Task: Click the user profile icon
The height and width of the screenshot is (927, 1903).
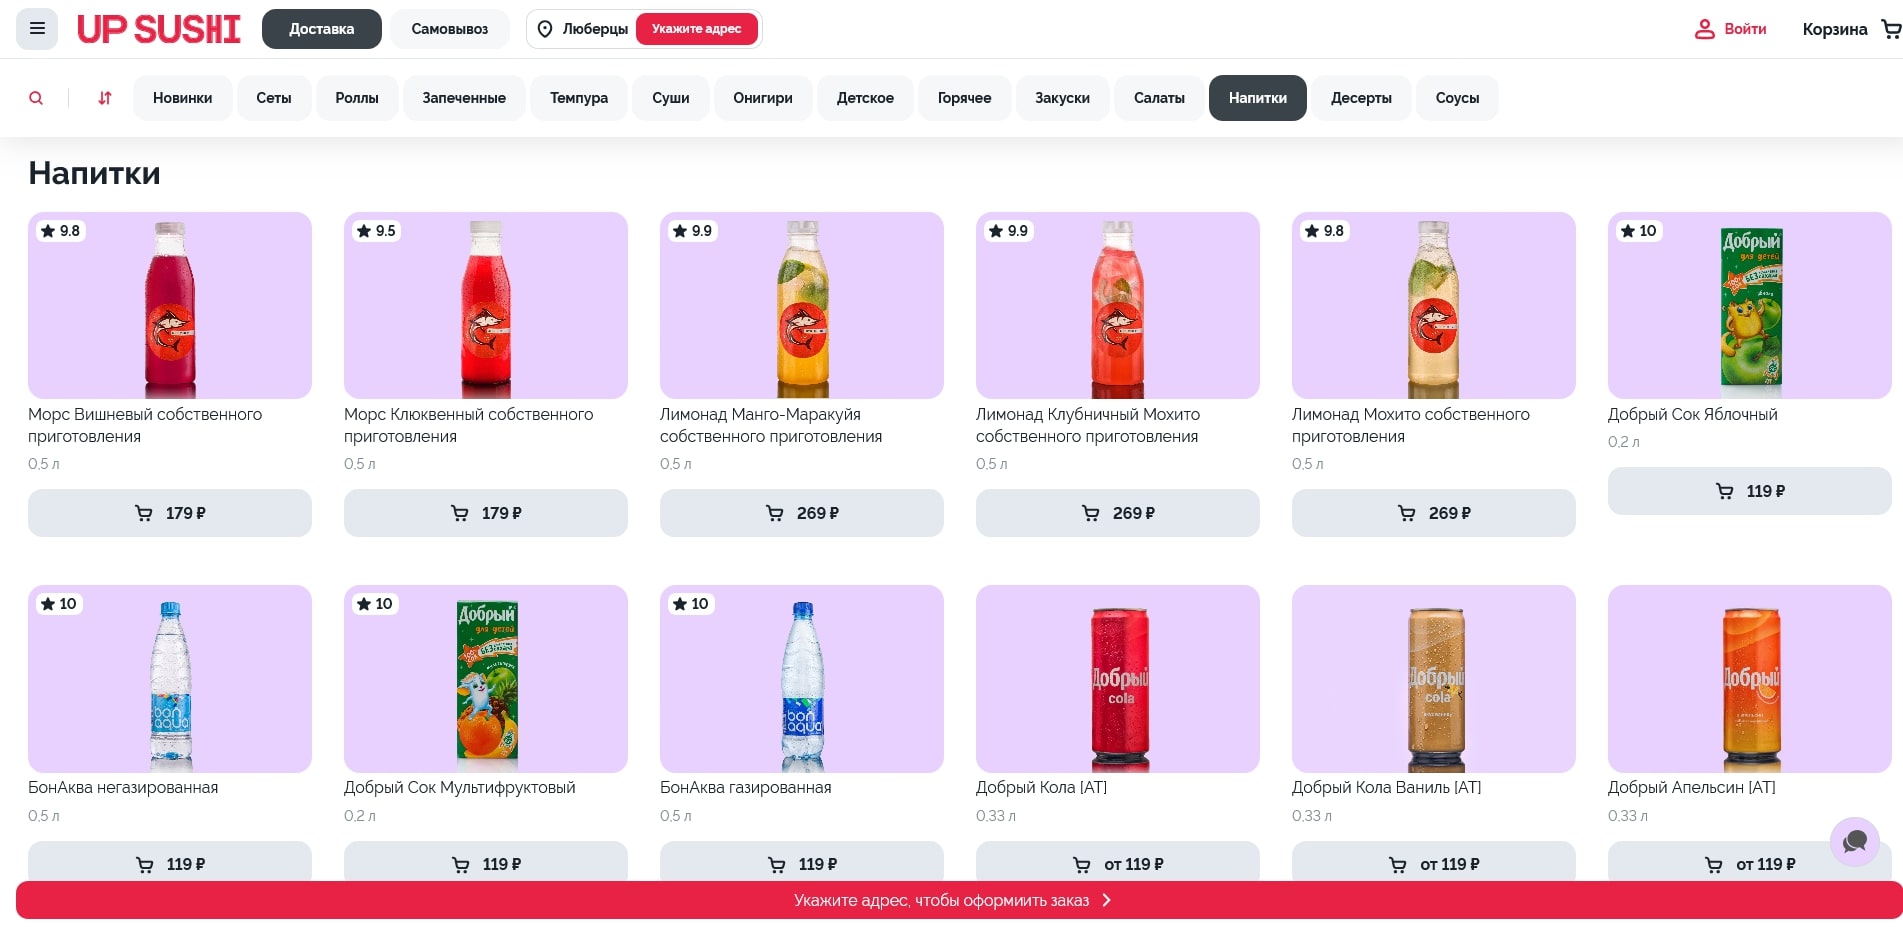Action: click(x=1704, y=29)
